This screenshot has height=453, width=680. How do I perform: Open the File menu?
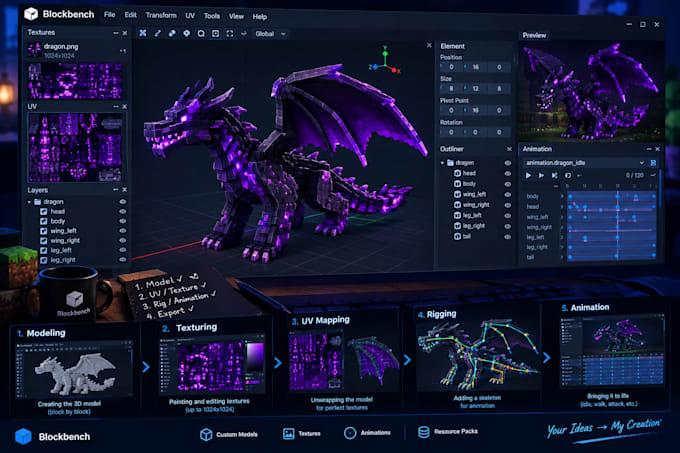(109, 15)
